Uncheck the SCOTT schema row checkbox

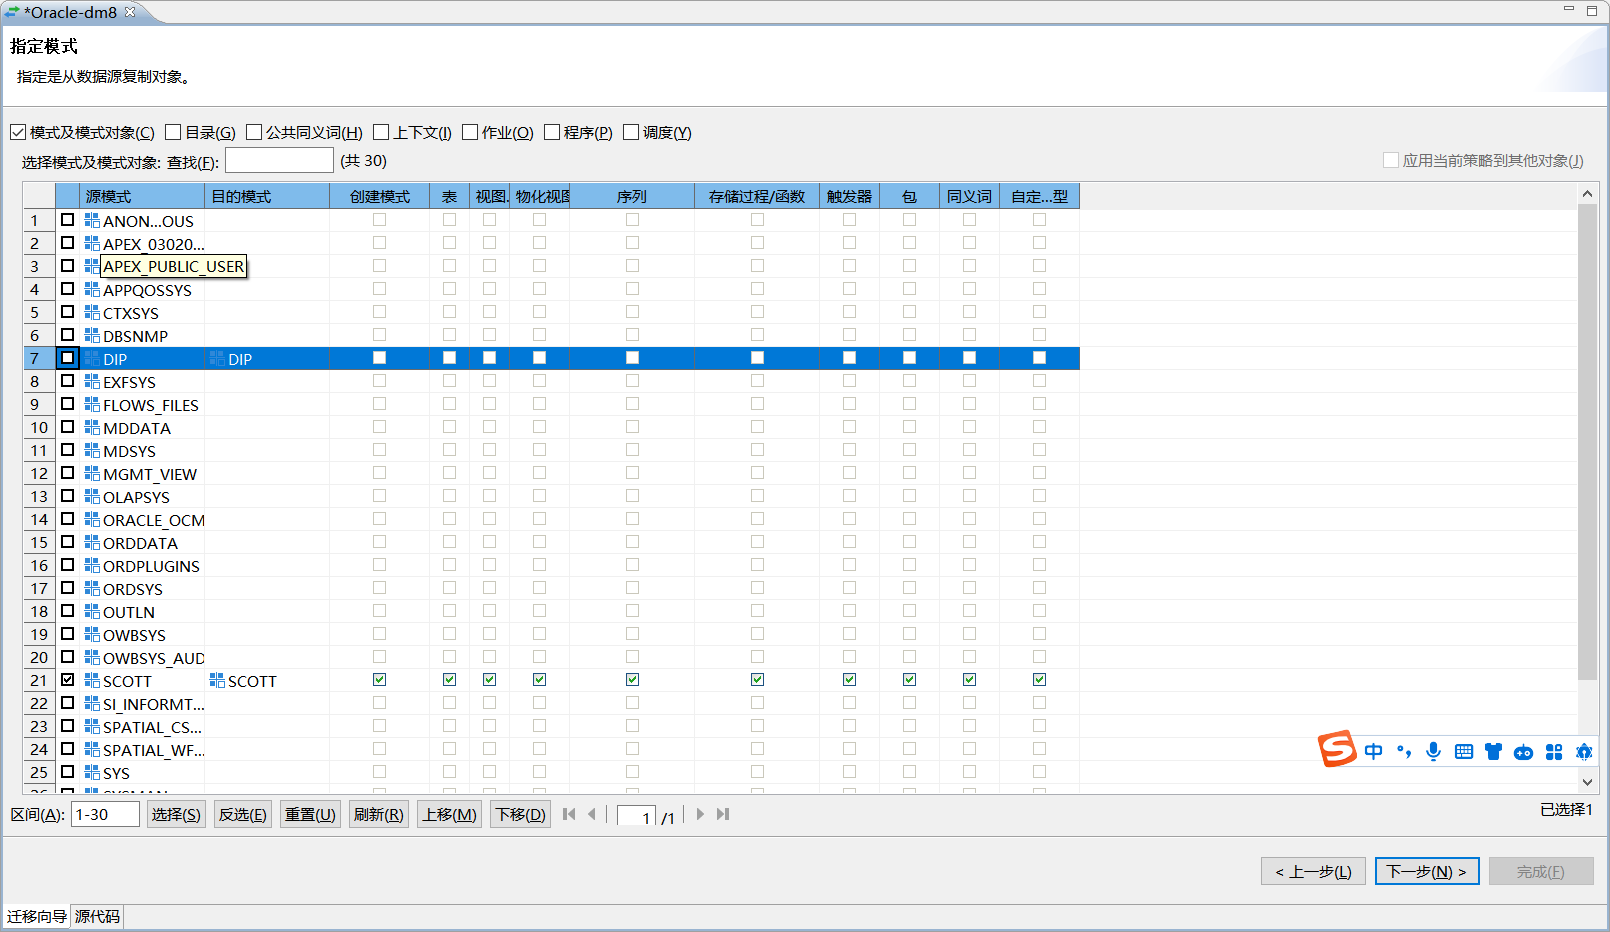click(68, 680)
